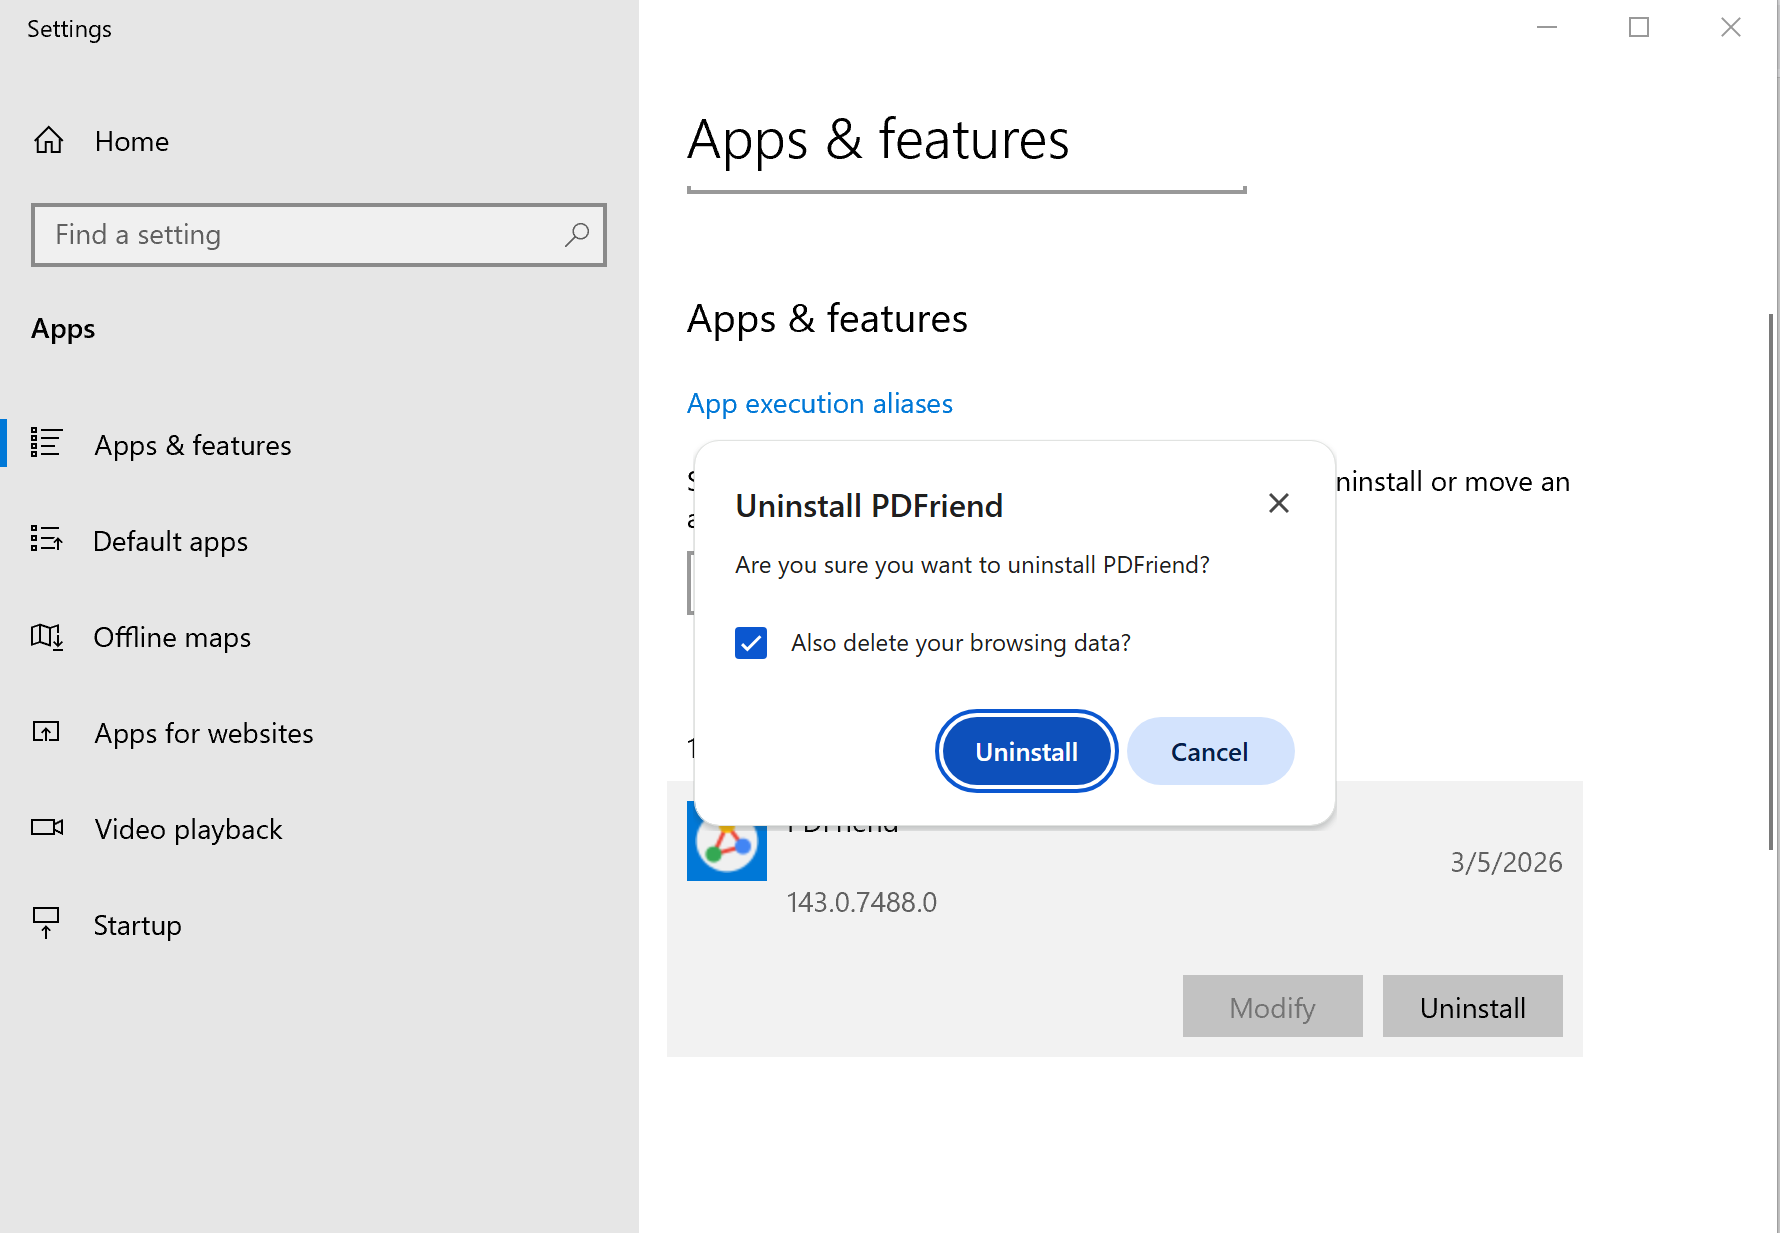Click the Startup icon in the sidebar
Image resolution: width=1780 pixels, height=1233 pixels.
point(47,922)
